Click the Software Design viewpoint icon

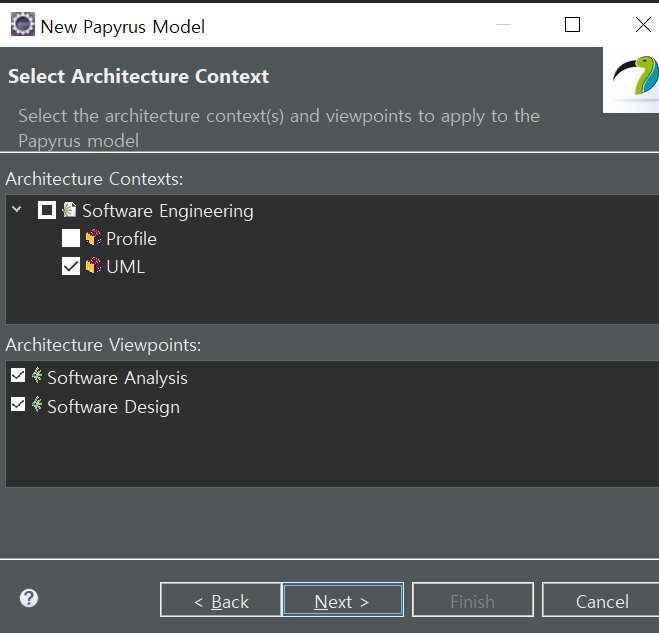pyautogui.click(x=37, y=405)
